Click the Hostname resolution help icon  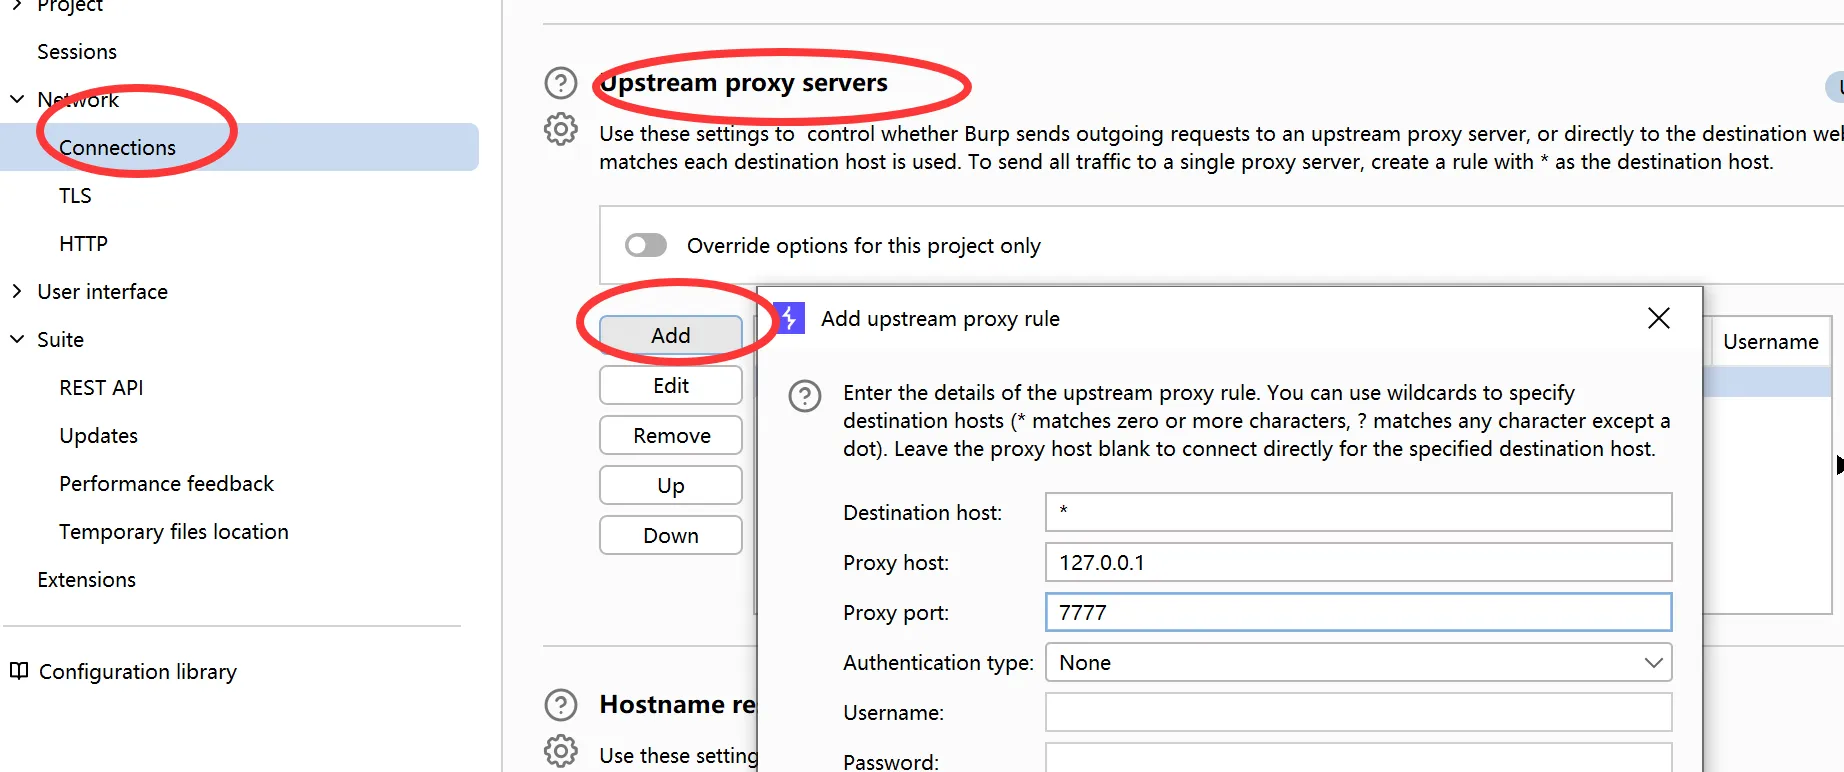(x=561, y=705)
